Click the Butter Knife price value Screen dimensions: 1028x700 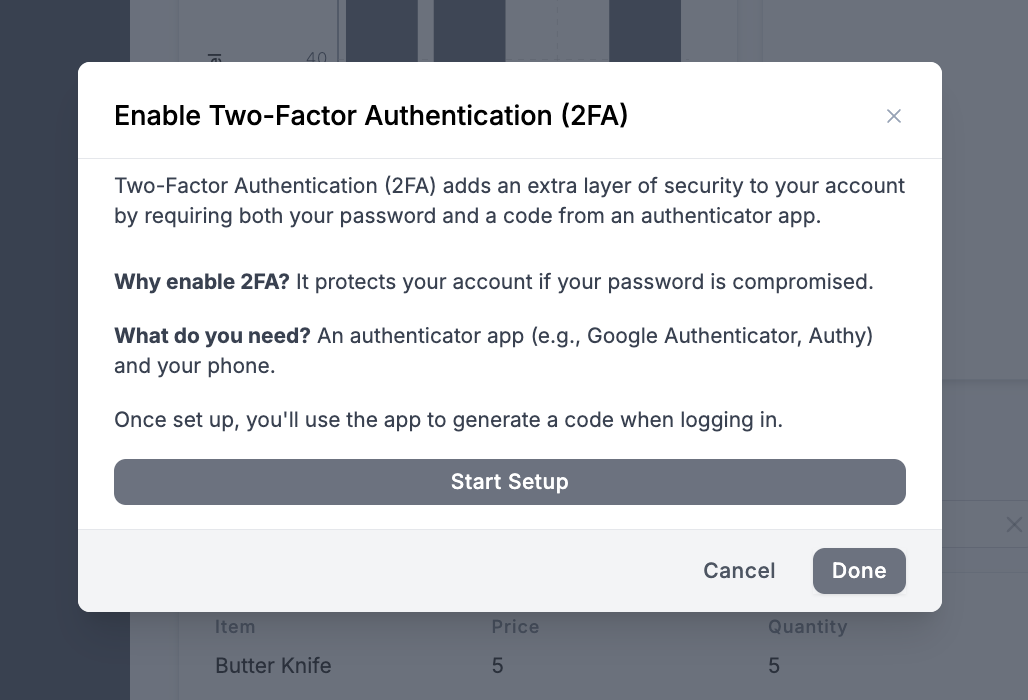497,665
